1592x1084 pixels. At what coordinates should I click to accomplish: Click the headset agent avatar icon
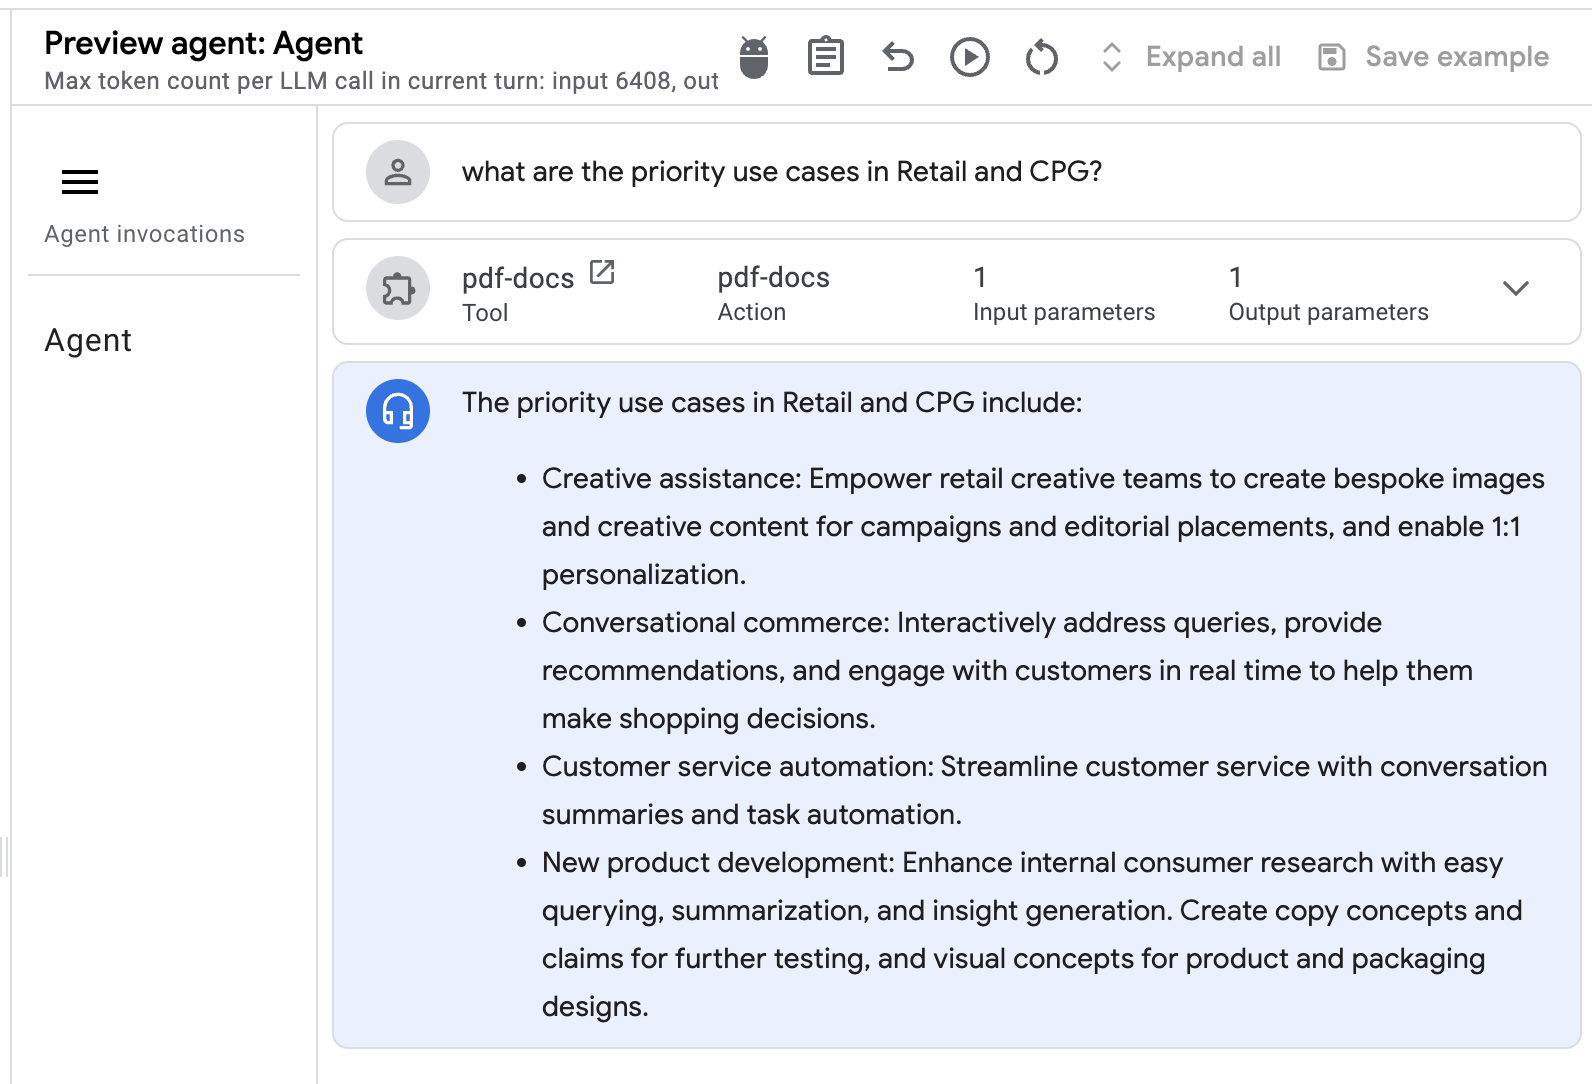398,411
